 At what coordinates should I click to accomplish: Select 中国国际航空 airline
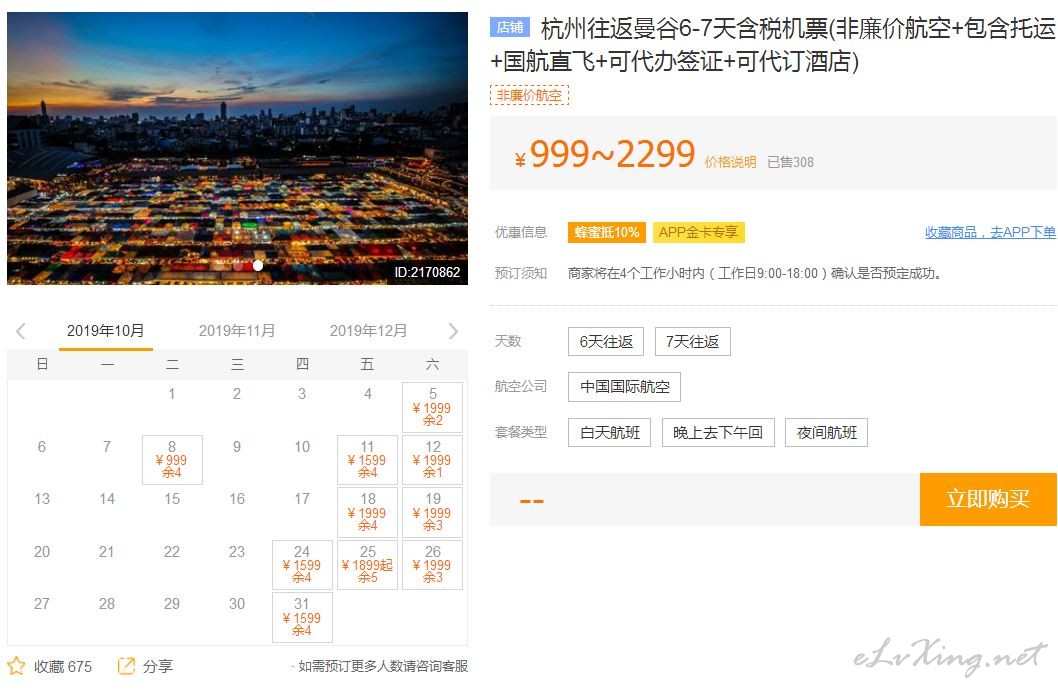[624, 386]
